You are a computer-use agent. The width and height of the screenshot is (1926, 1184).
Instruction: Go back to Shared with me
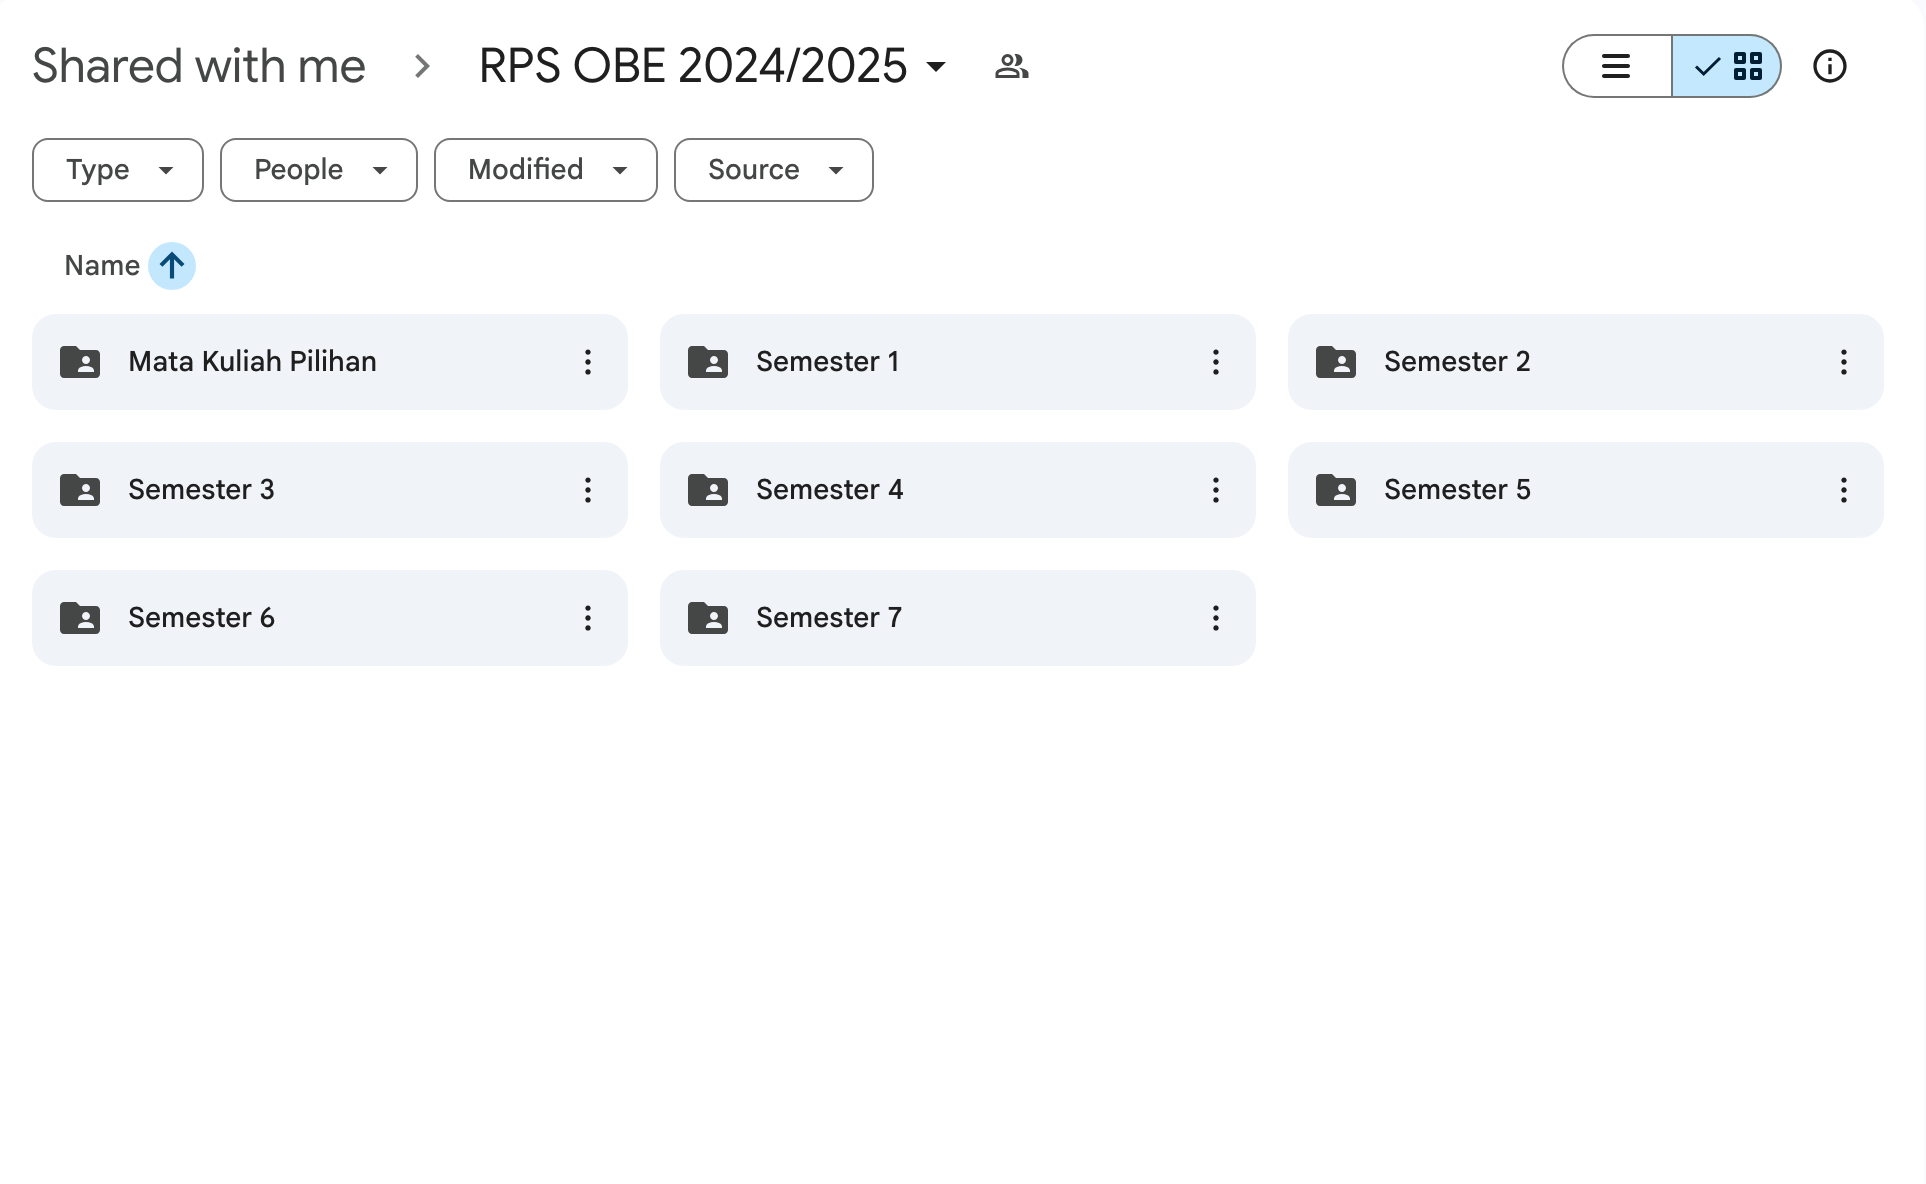pyautogui.click(x=199, y=66)
